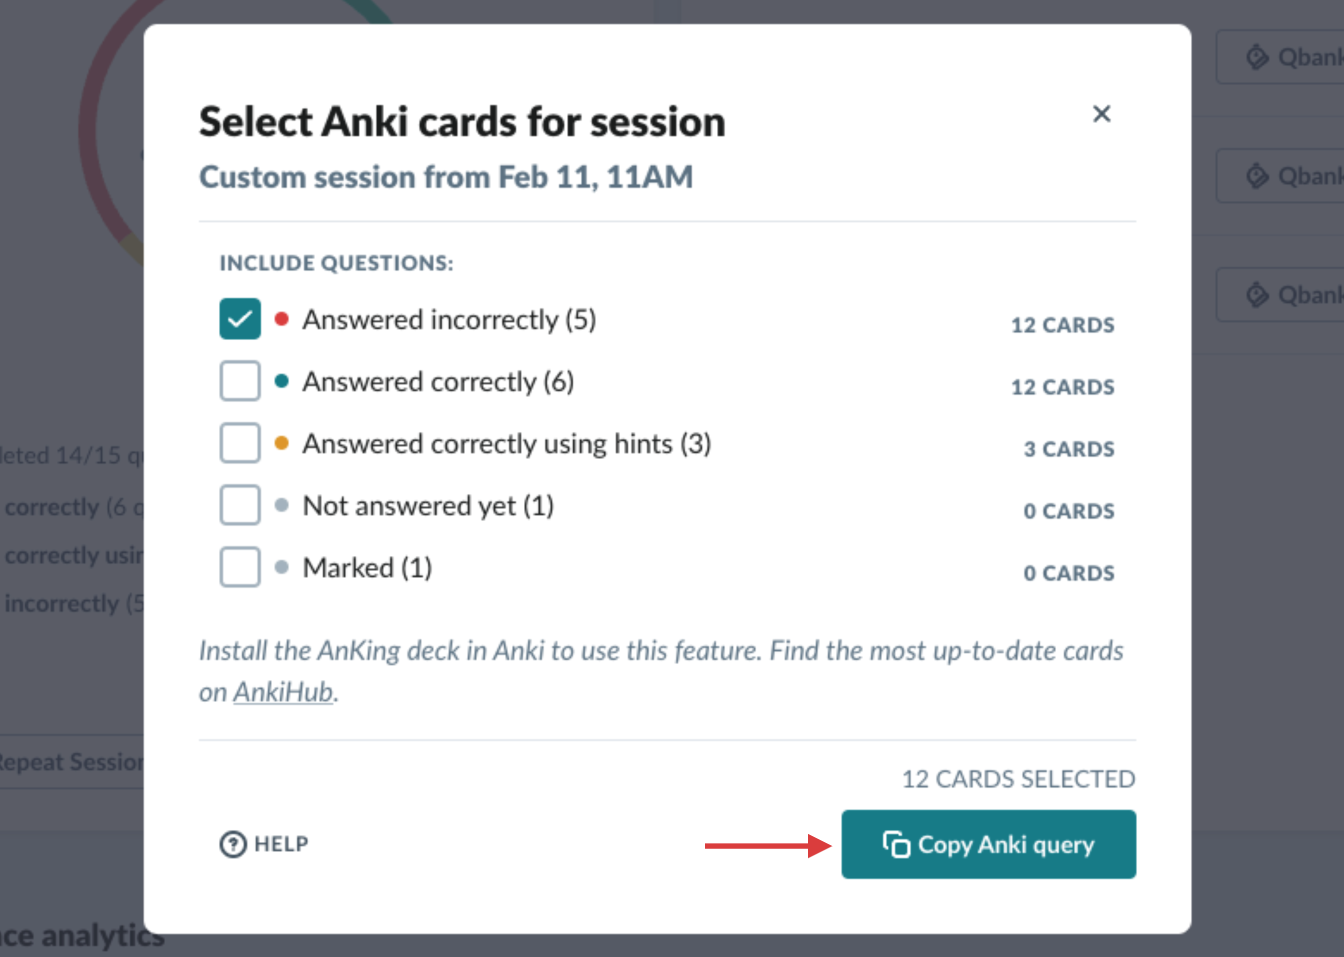1344x957 pixels.
Task: Uncheck the Answered incorrectly checkbox
Action: click(240, 319)
